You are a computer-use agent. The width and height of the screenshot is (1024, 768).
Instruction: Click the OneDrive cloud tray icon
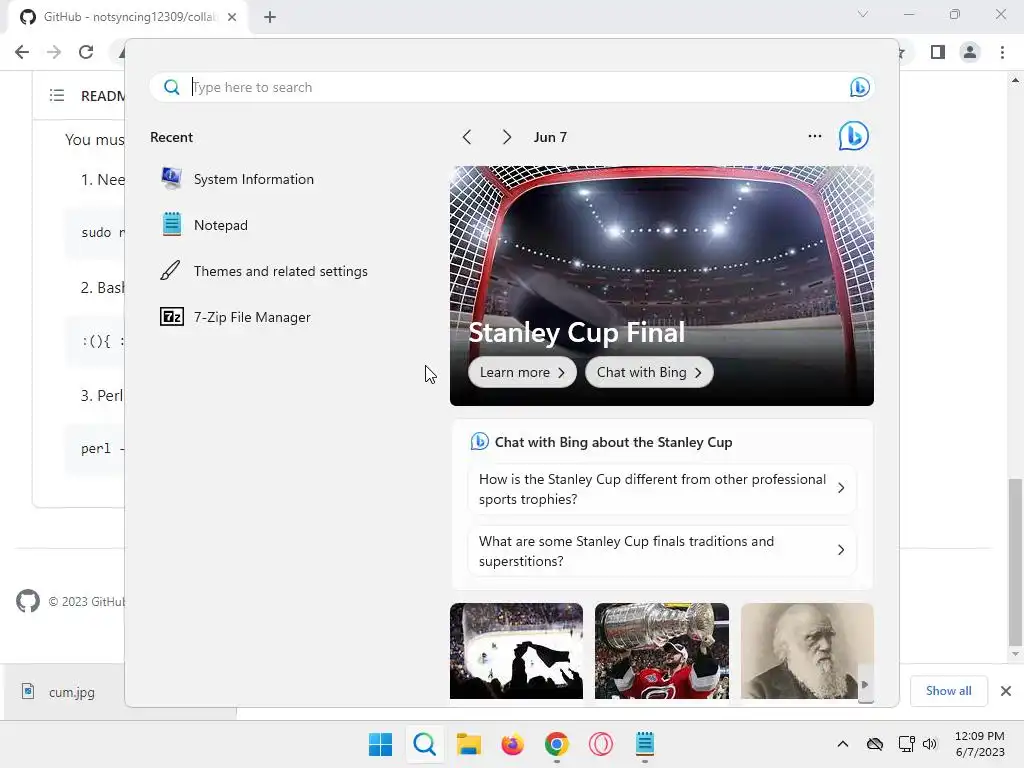pyautogui.click(x=874, y=744)
